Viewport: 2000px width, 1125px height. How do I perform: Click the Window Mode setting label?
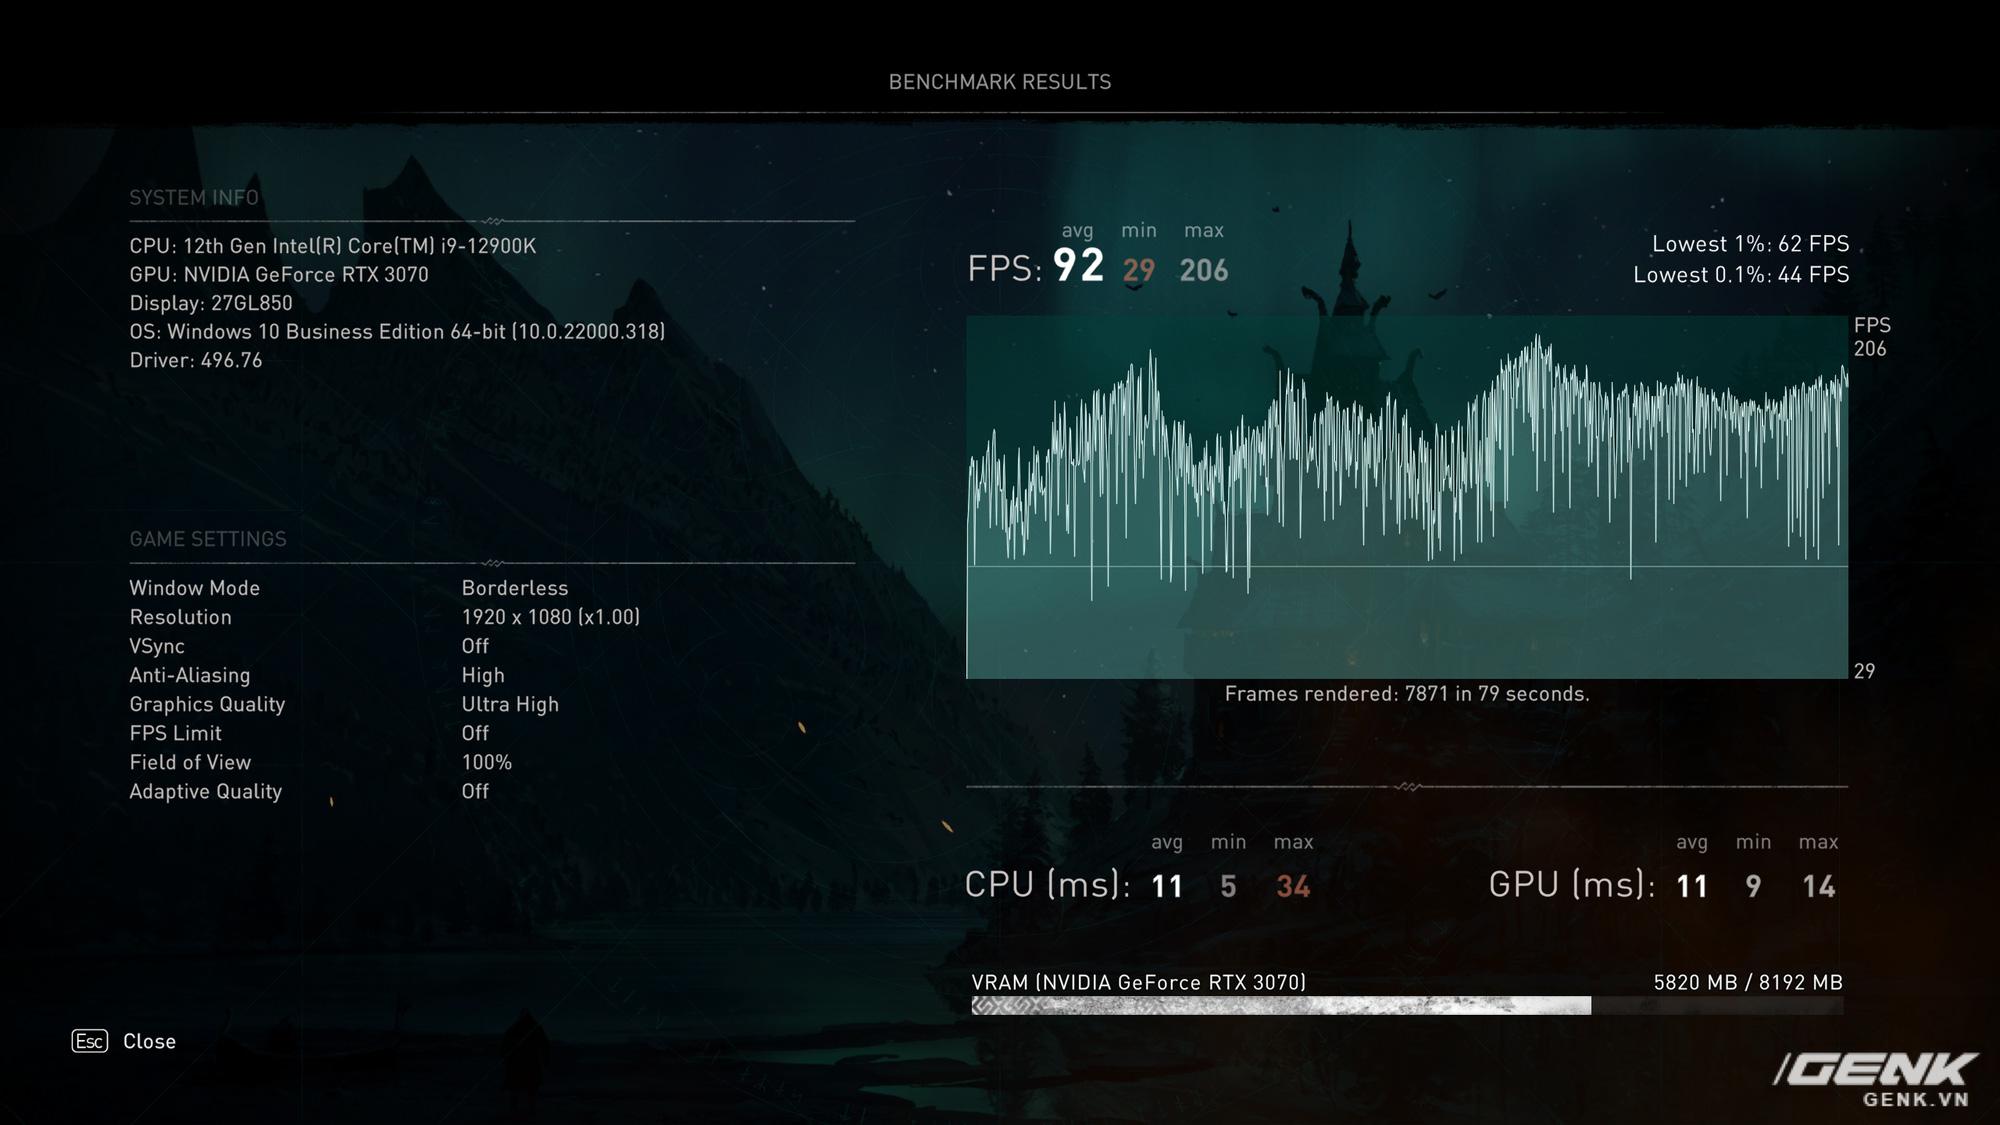pyautogui.click(x=194, y=588)
